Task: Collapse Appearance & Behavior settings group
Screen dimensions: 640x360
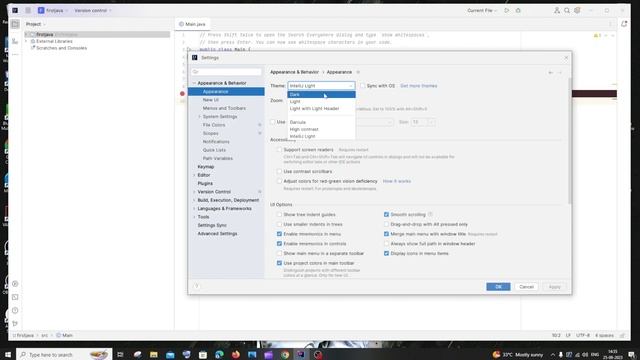Action: [x=194, y=83]
